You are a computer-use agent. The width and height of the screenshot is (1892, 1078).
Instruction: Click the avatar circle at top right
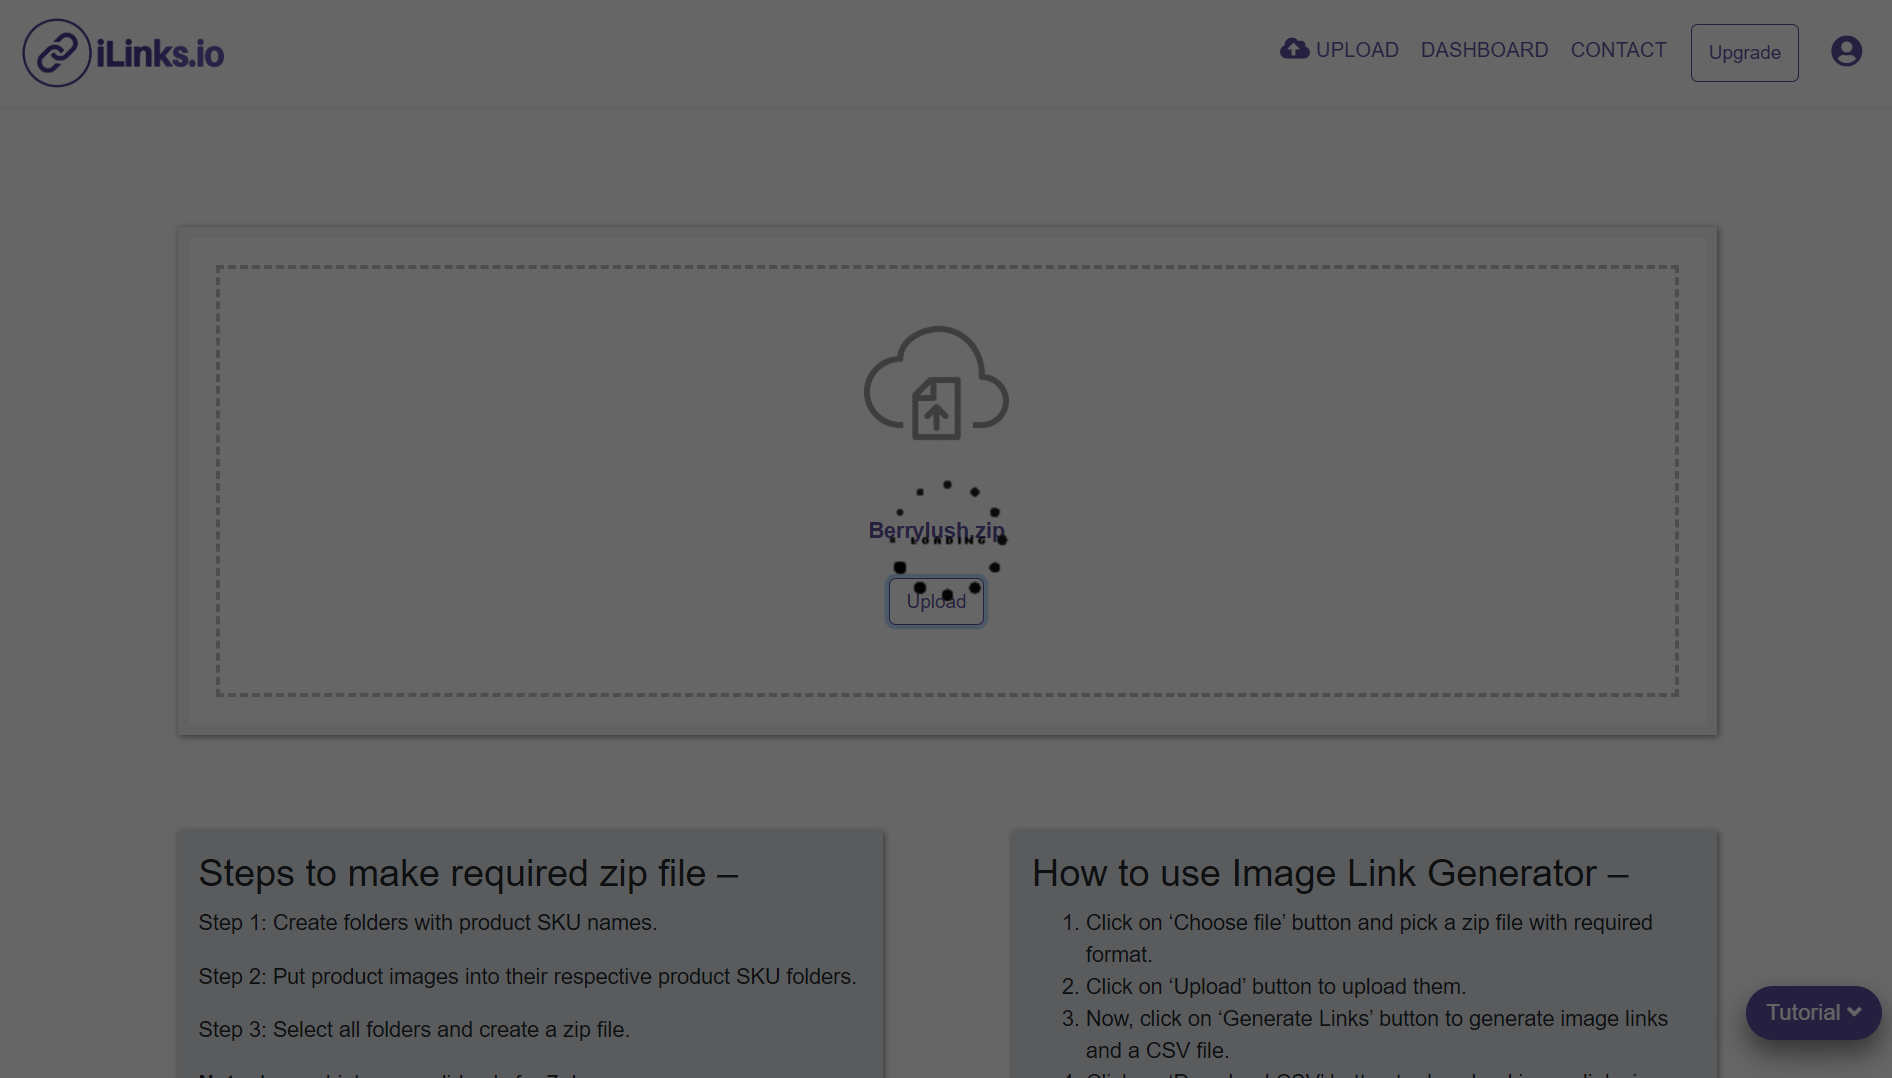click(x=1845, y=51)
